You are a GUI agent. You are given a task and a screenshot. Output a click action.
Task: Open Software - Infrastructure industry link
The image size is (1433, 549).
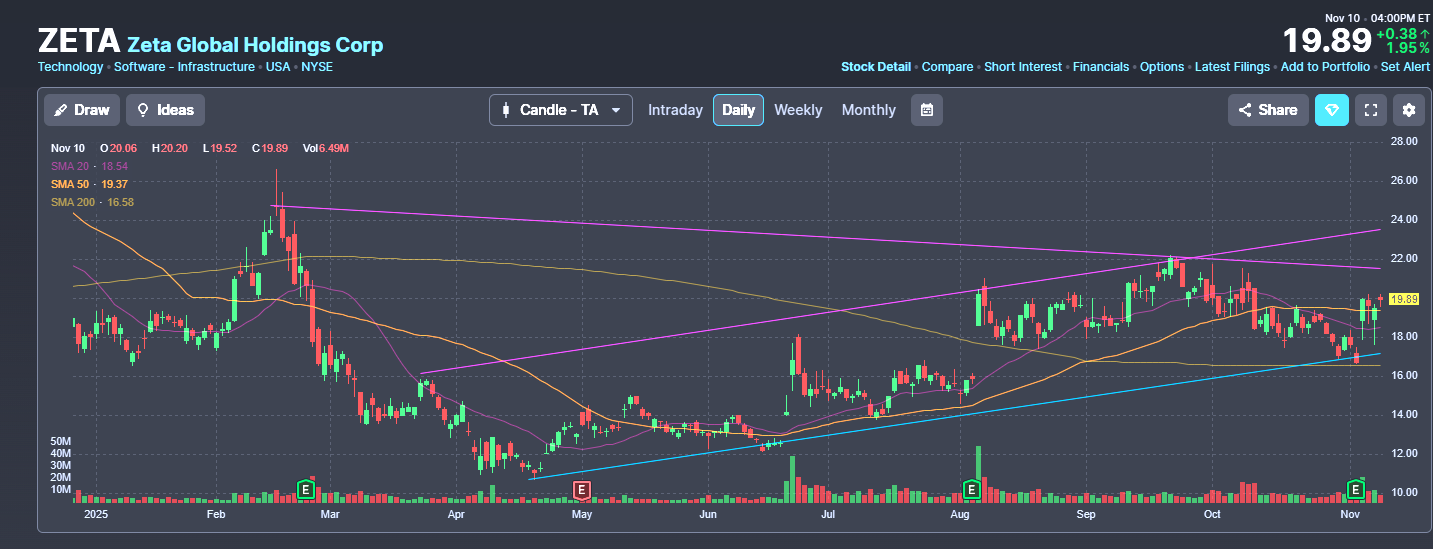coord(184,67)
